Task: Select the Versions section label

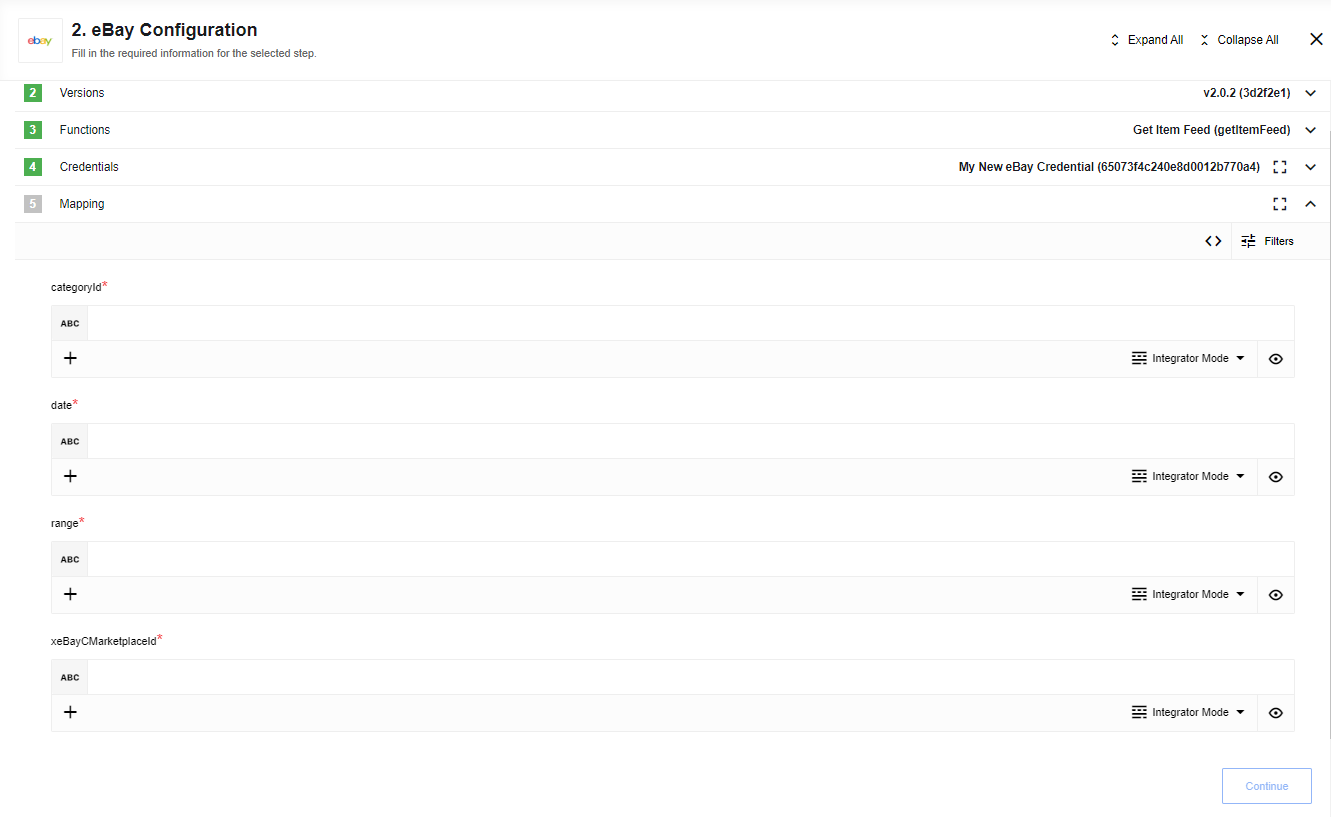Action: click(x=82, y=93)
